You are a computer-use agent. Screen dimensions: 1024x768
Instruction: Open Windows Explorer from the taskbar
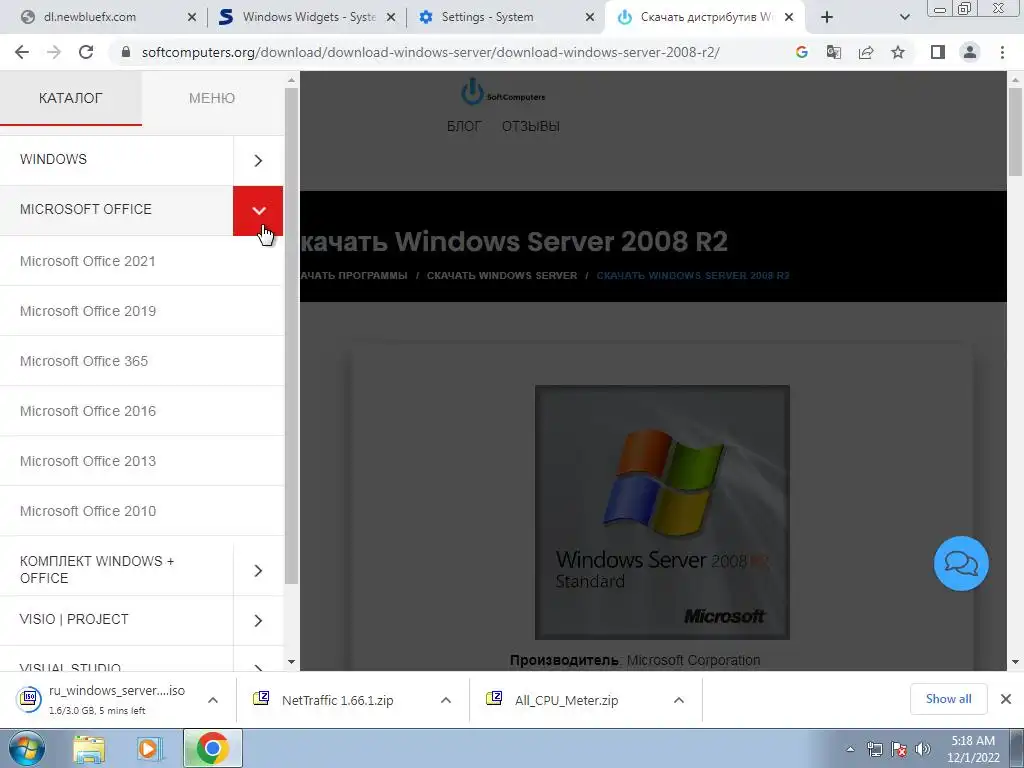point(89,748)
